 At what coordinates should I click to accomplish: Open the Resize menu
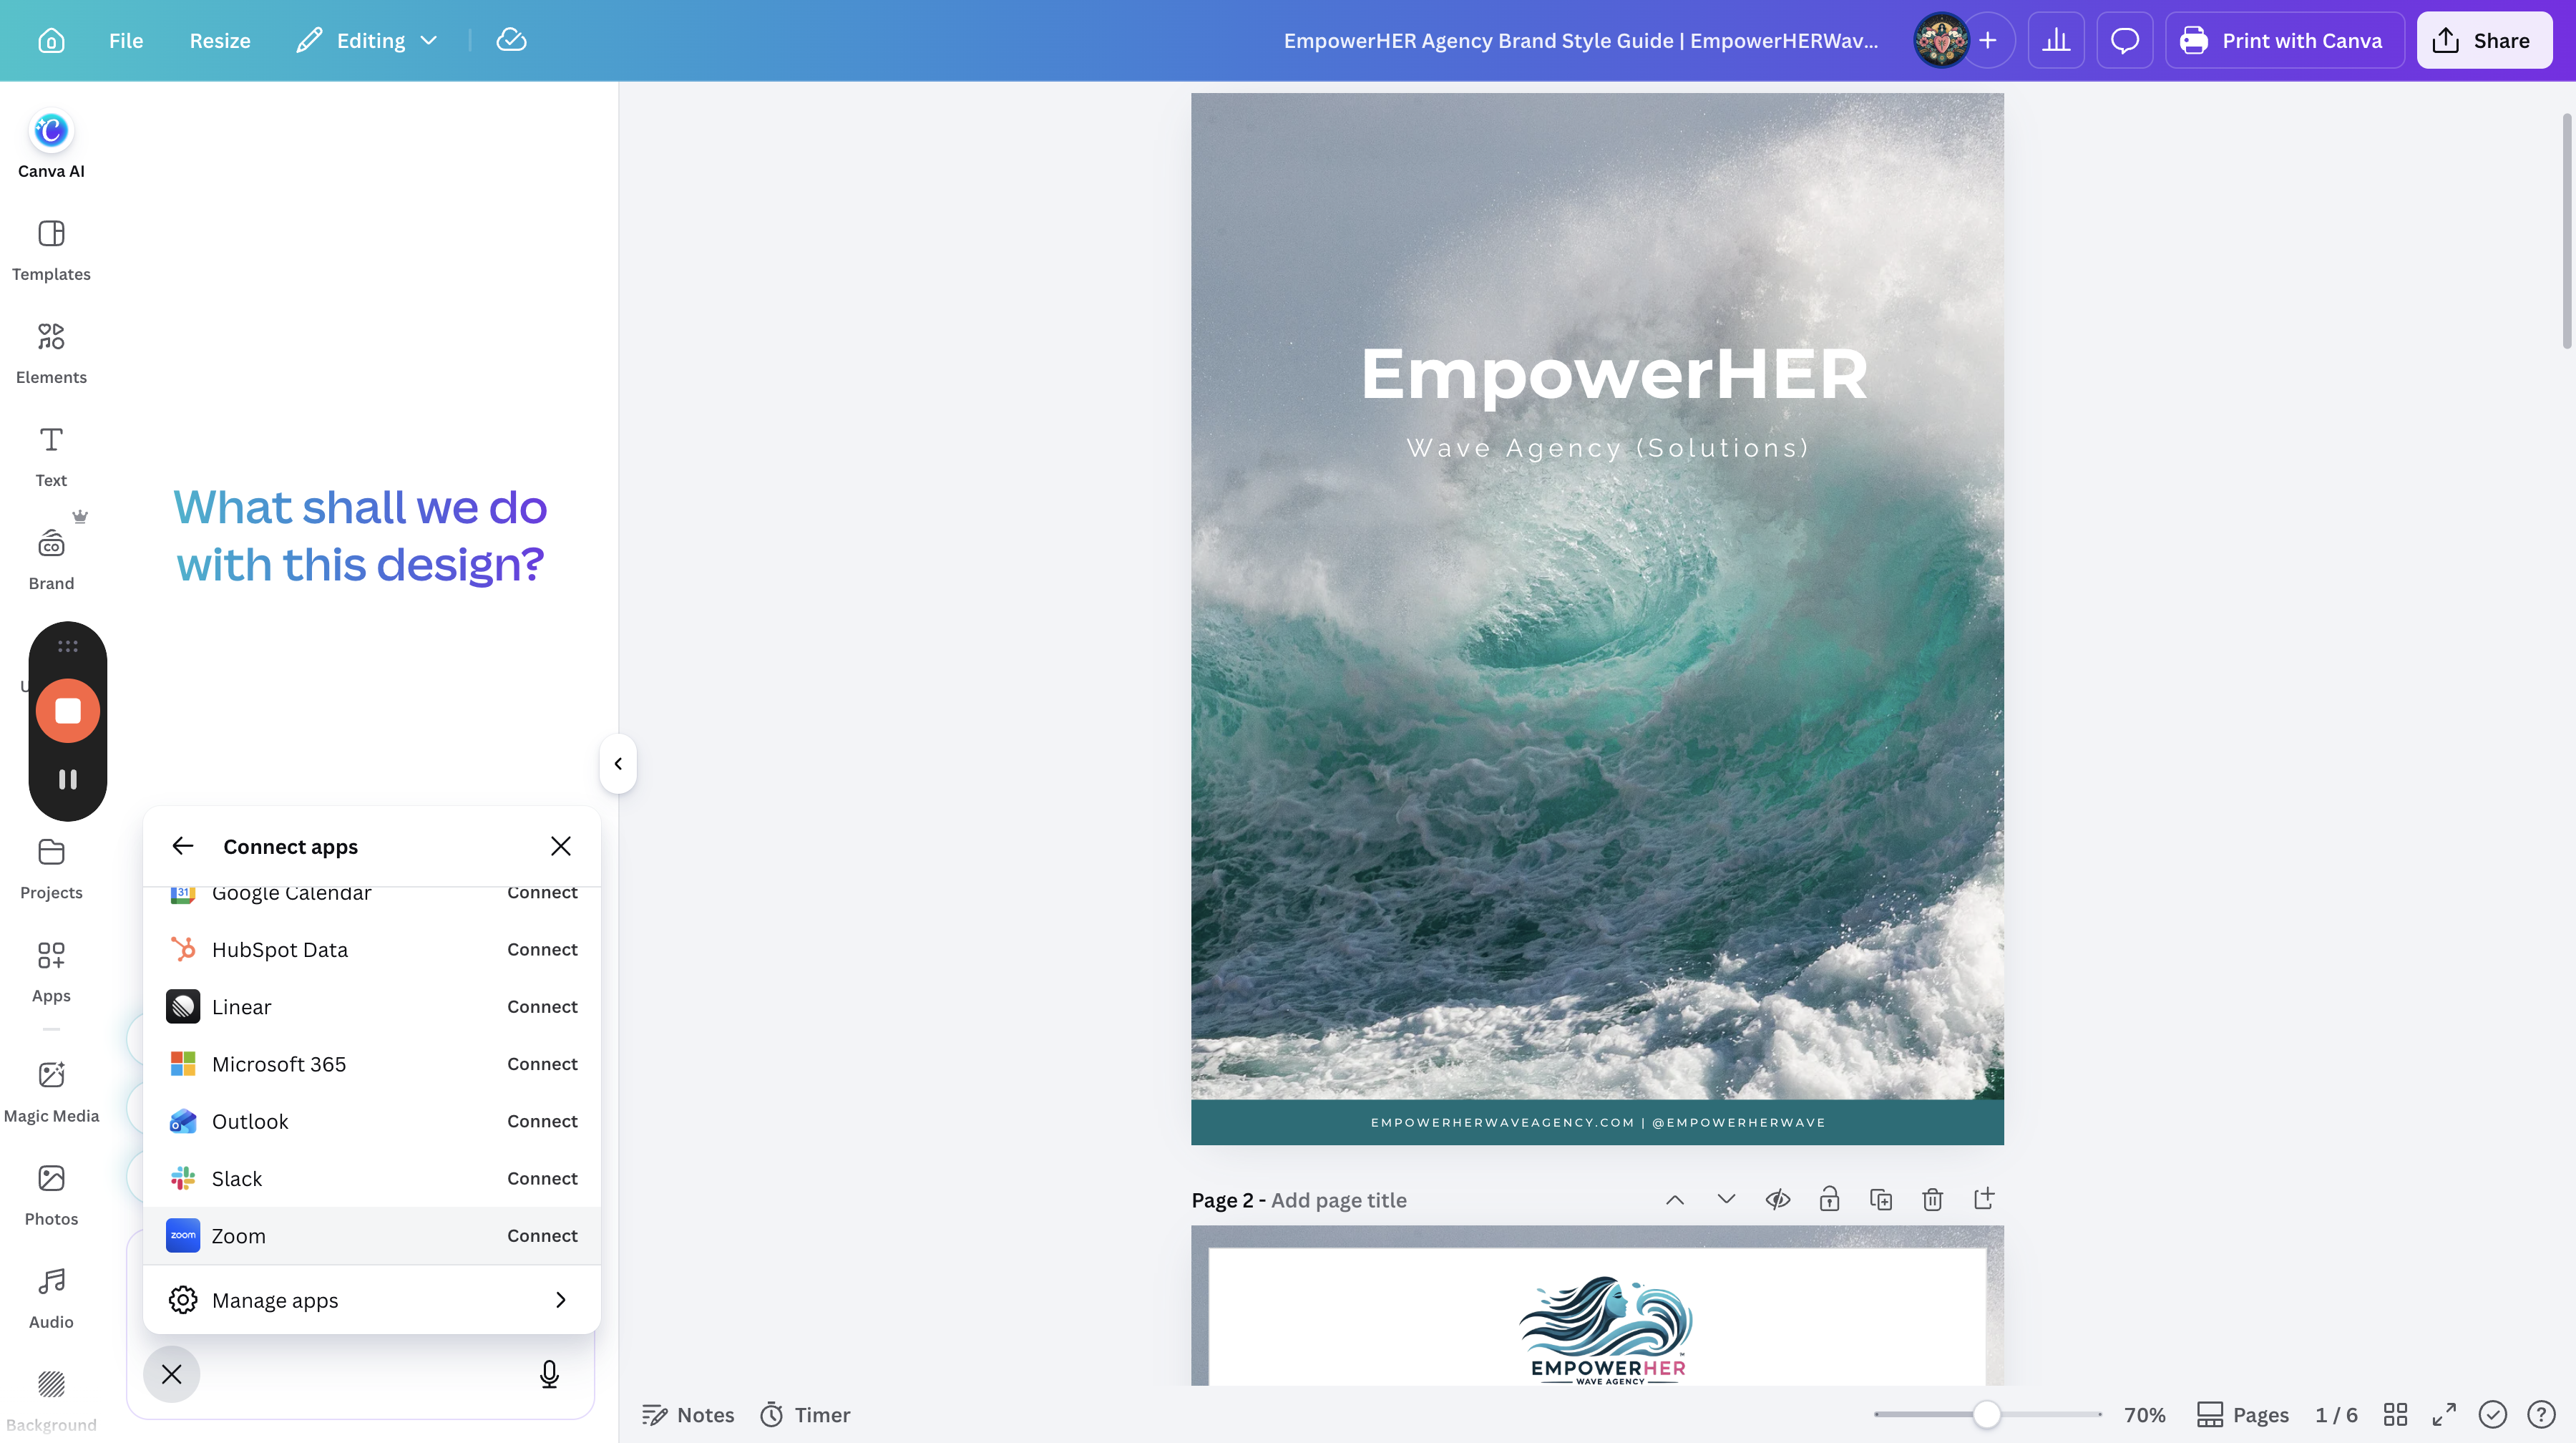(x=220, y=40)
